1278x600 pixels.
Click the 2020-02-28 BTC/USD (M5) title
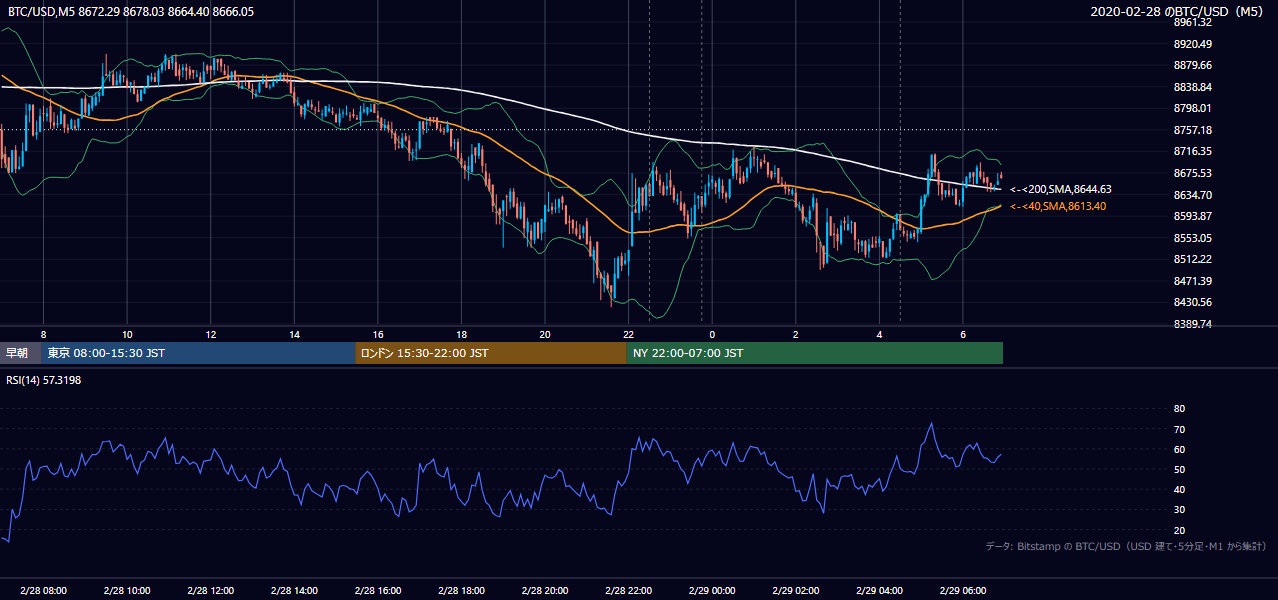coord(1177,11)
